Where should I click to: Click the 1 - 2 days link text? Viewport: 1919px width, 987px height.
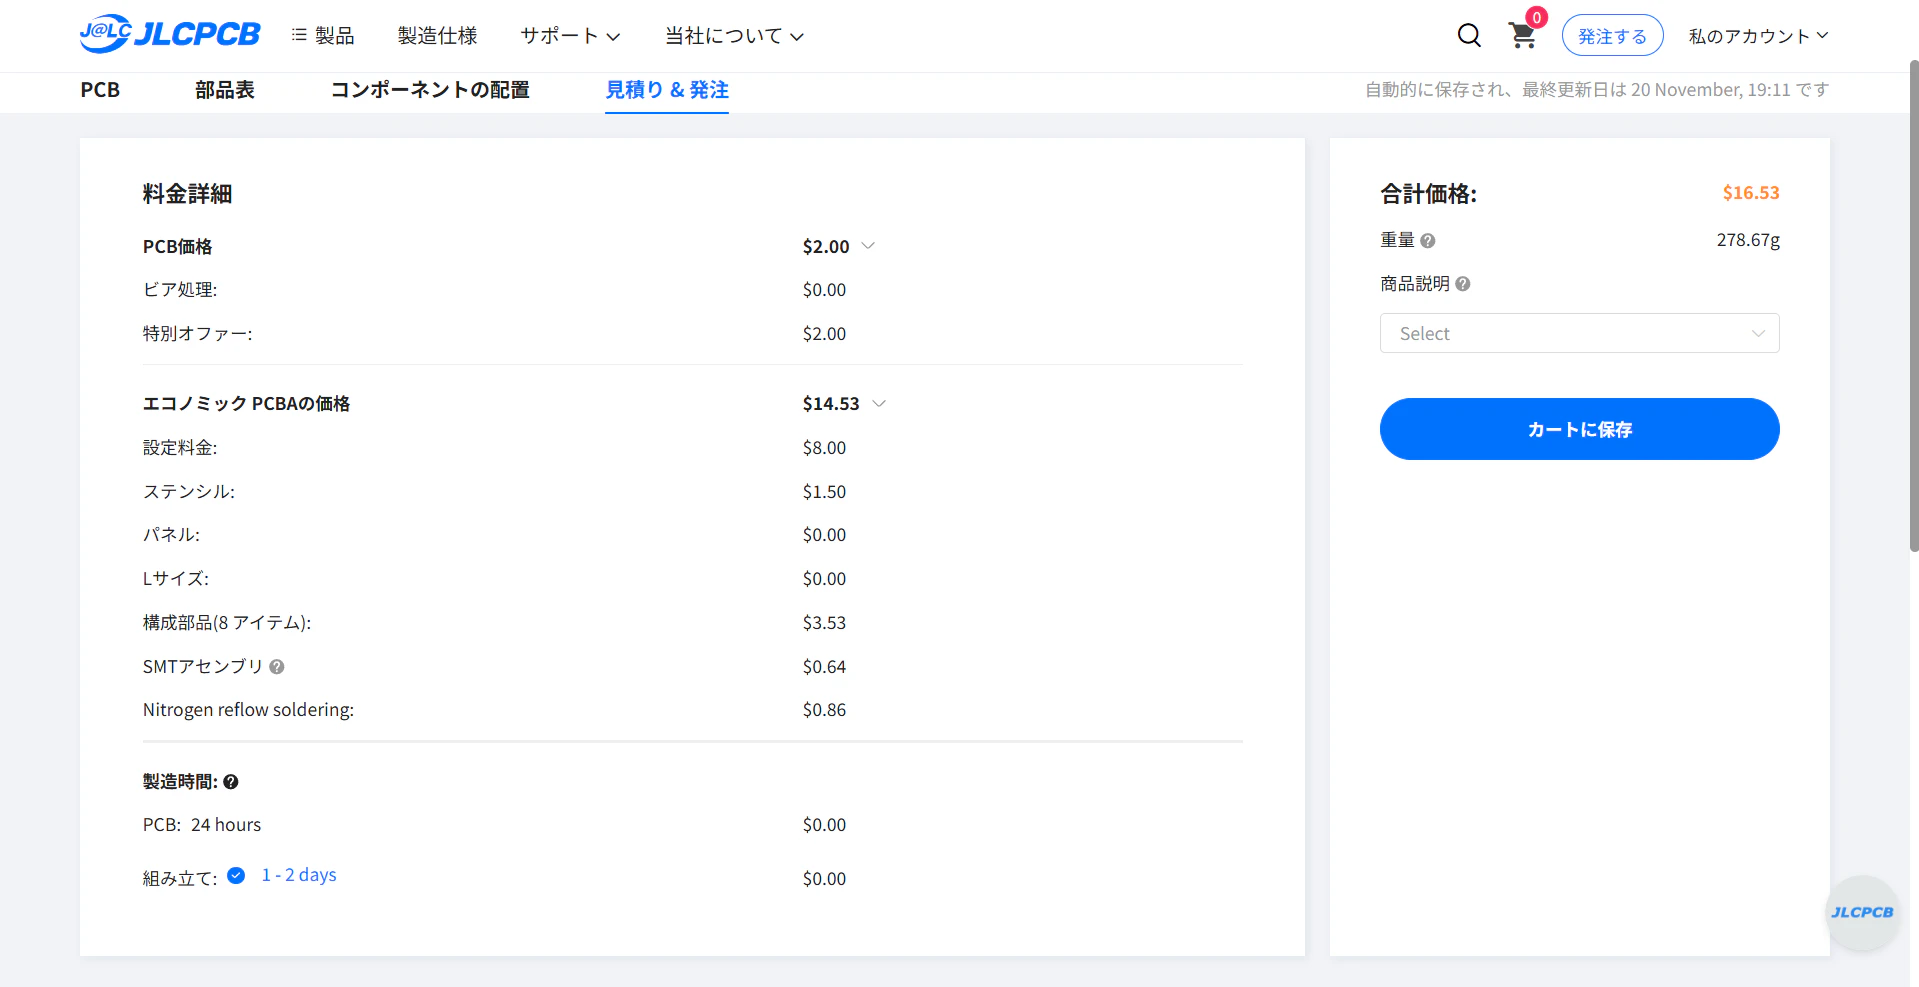(299, 875)
